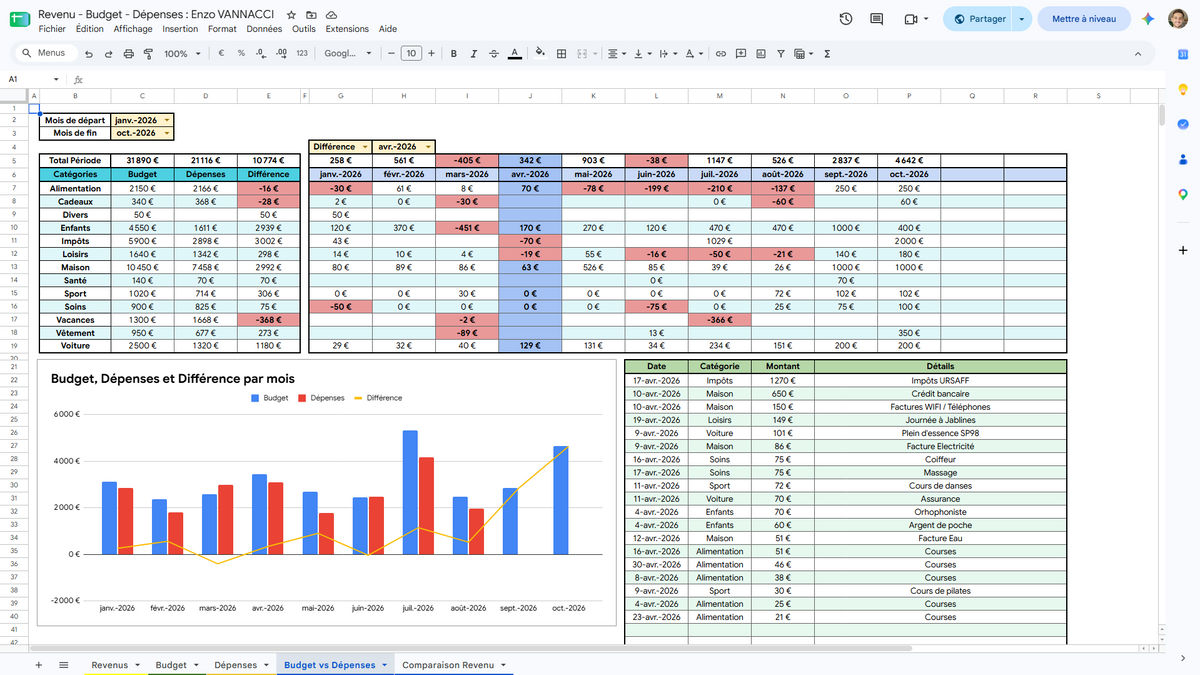Viewport: 1200px width, 675px height.
Task: Open Google Keep side panel
Action: pyautogui.click(x=1183, y=90)
